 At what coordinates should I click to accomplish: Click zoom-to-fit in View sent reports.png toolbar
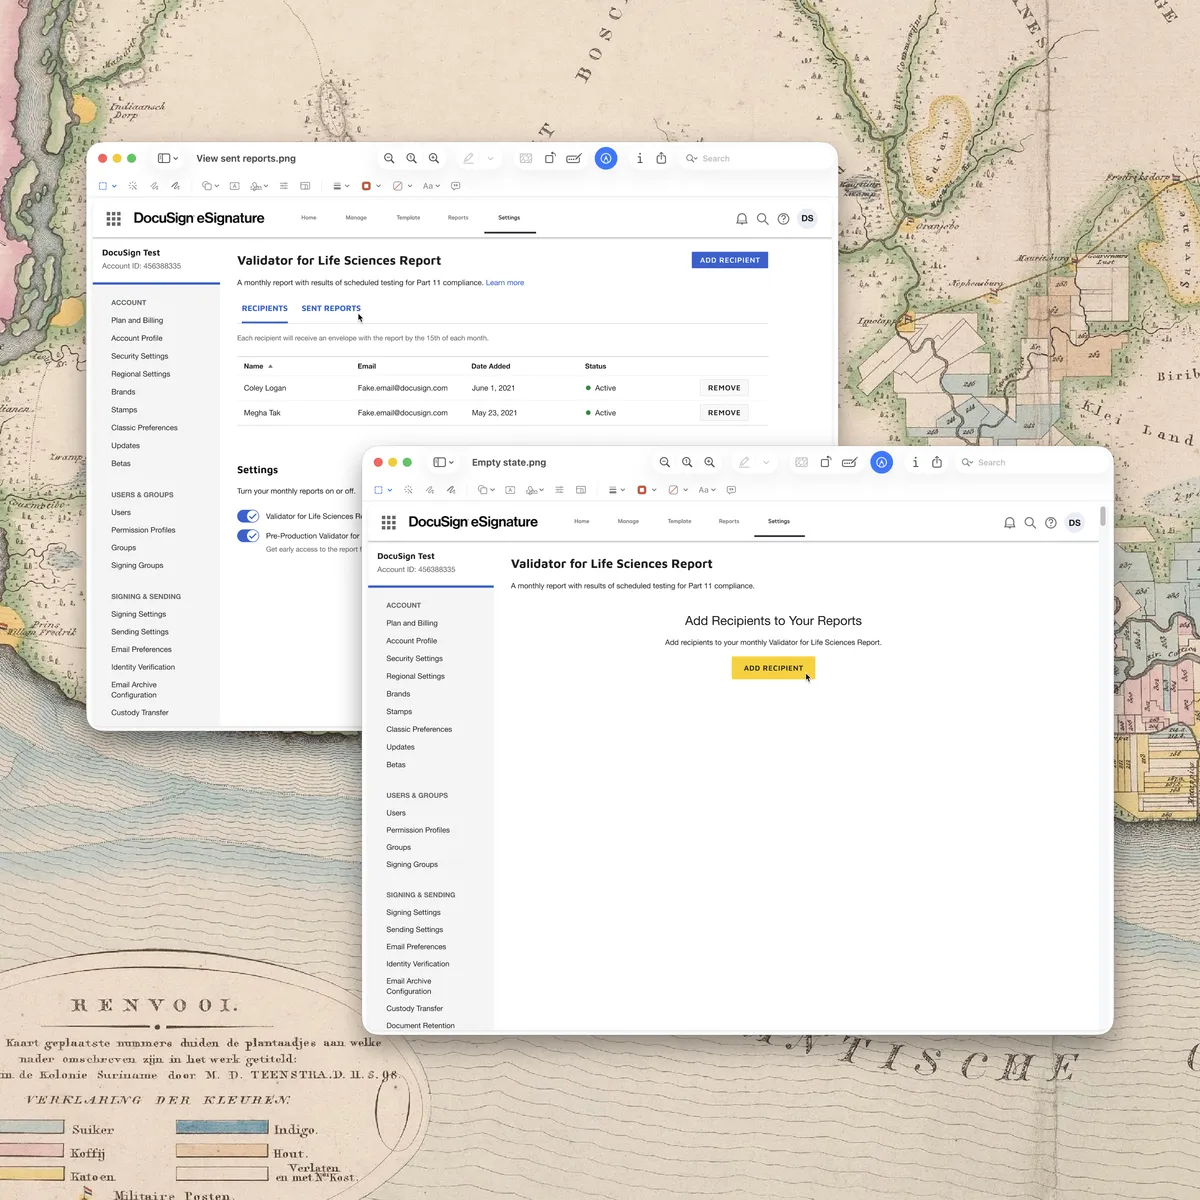[x=411, y=158]
